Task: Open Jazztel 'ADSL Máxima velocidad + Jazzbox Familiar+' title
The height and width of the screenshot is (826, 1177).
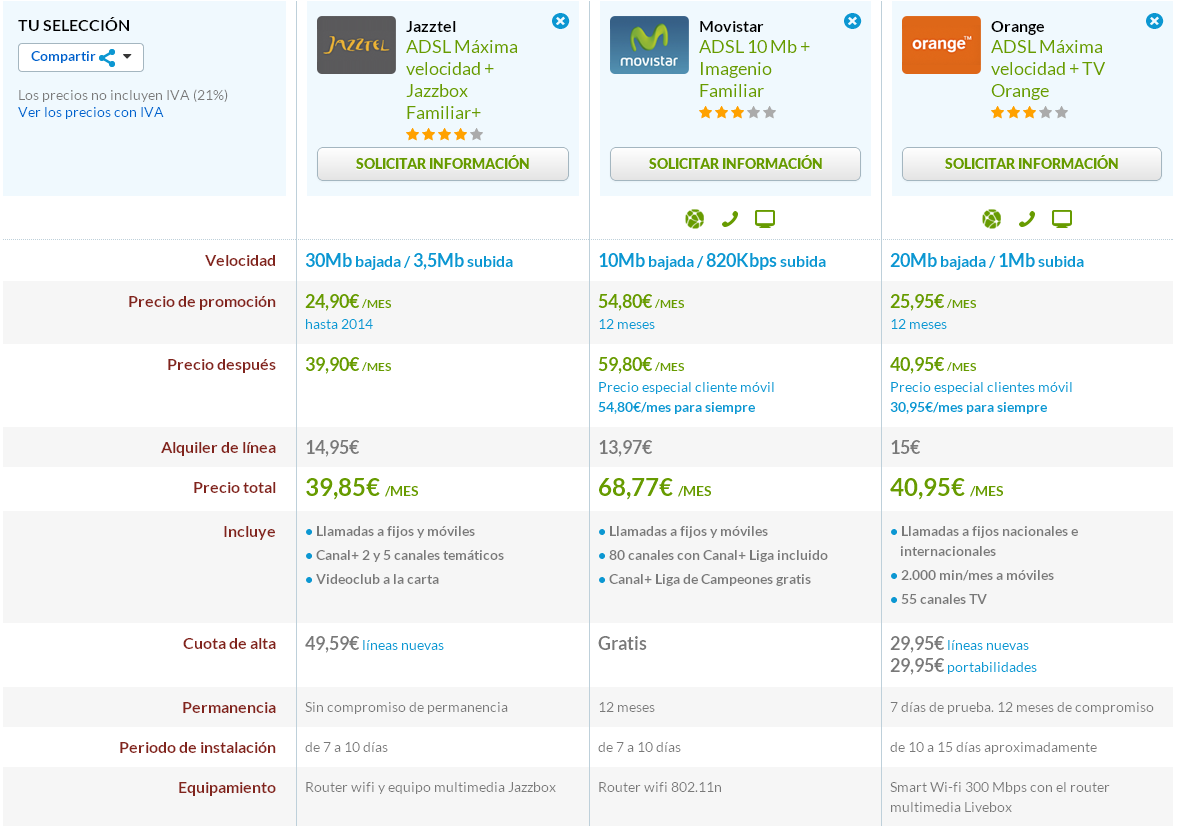Action: pos(462,80)
